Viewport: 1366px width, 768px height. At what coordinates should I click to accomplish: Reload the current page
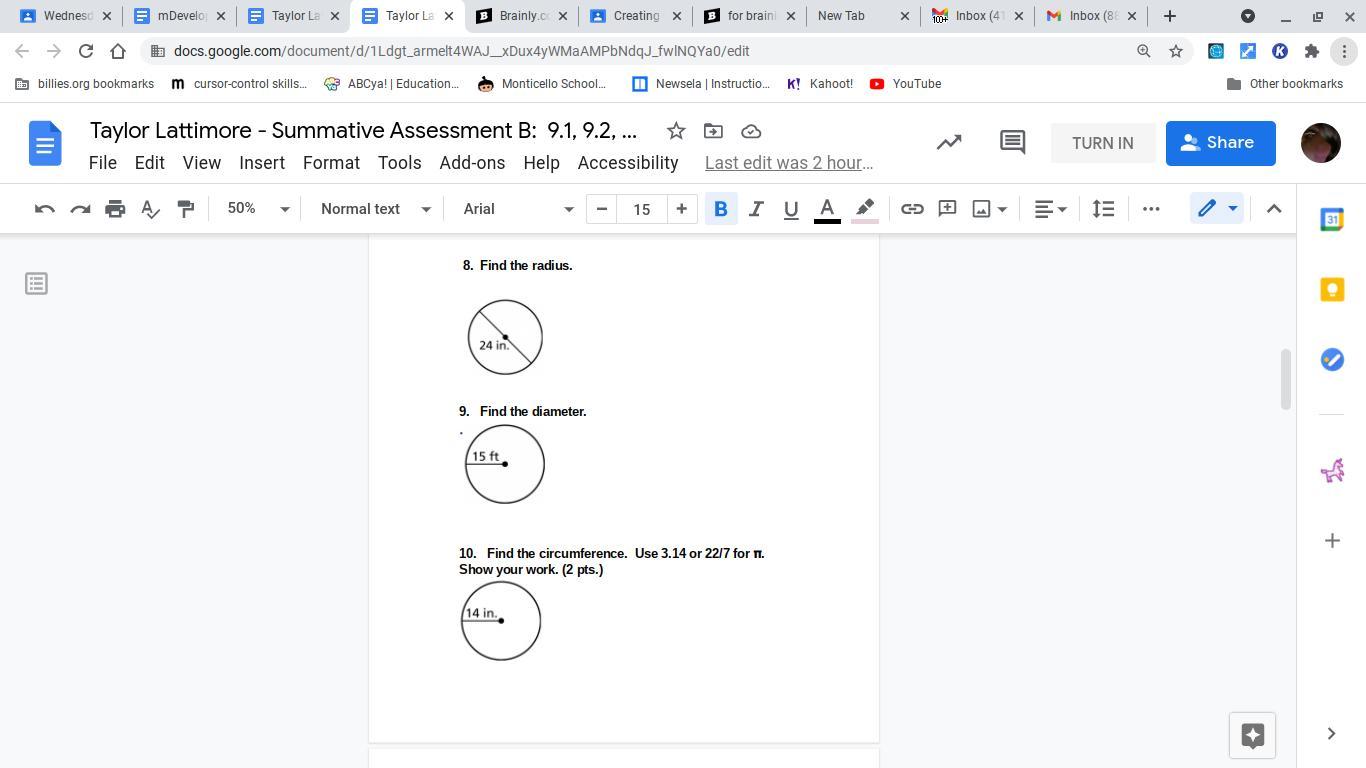(x=86, y=51)
